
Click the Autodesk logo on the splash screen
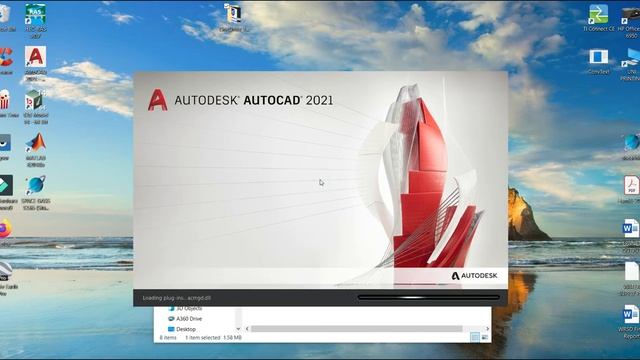point(474,276)
